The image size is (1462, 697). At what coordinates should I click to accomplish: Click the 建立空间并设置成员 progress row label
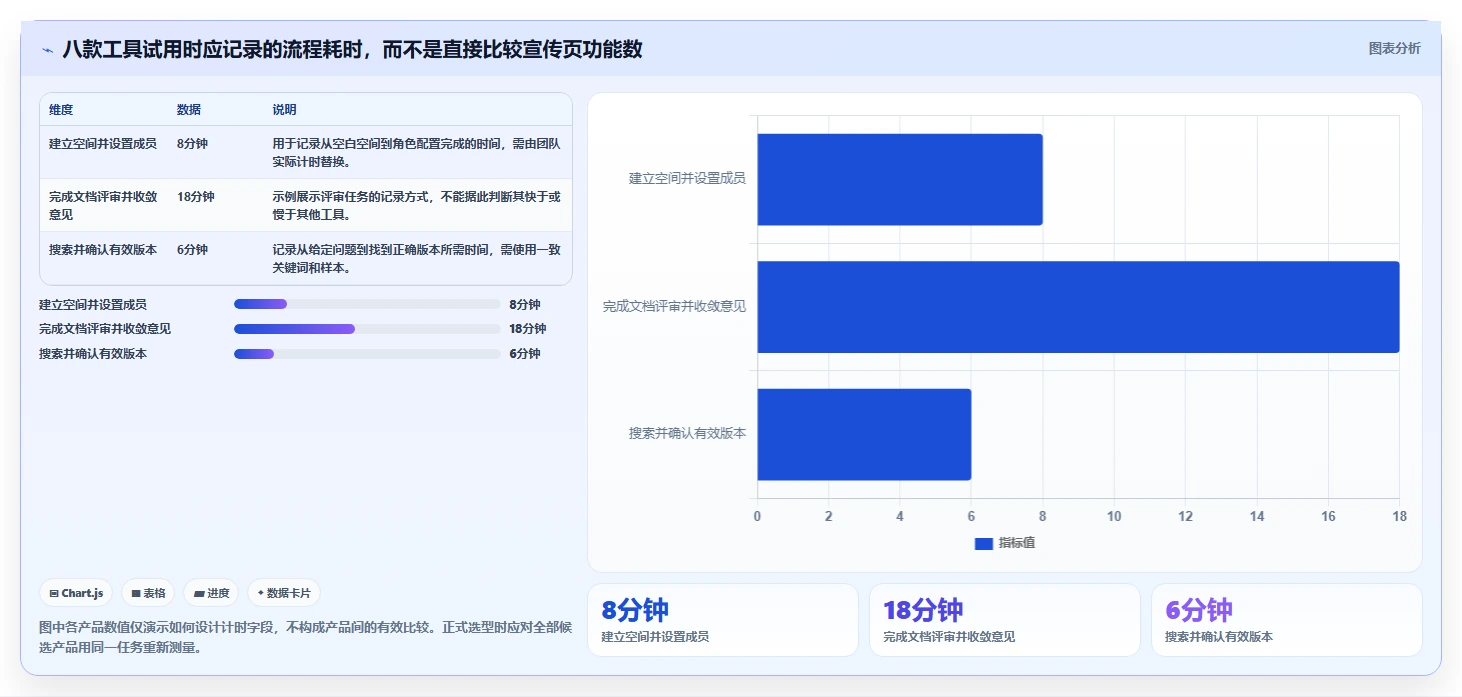[93, 305]
